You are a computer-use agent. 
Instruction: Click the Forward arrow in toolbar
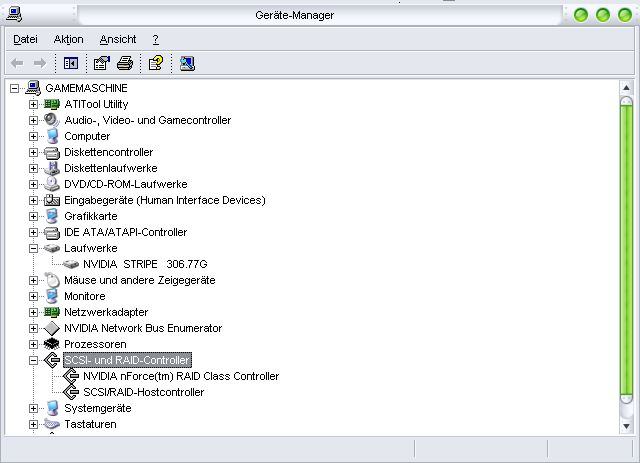pyautogui.click(x=40, y=63)
